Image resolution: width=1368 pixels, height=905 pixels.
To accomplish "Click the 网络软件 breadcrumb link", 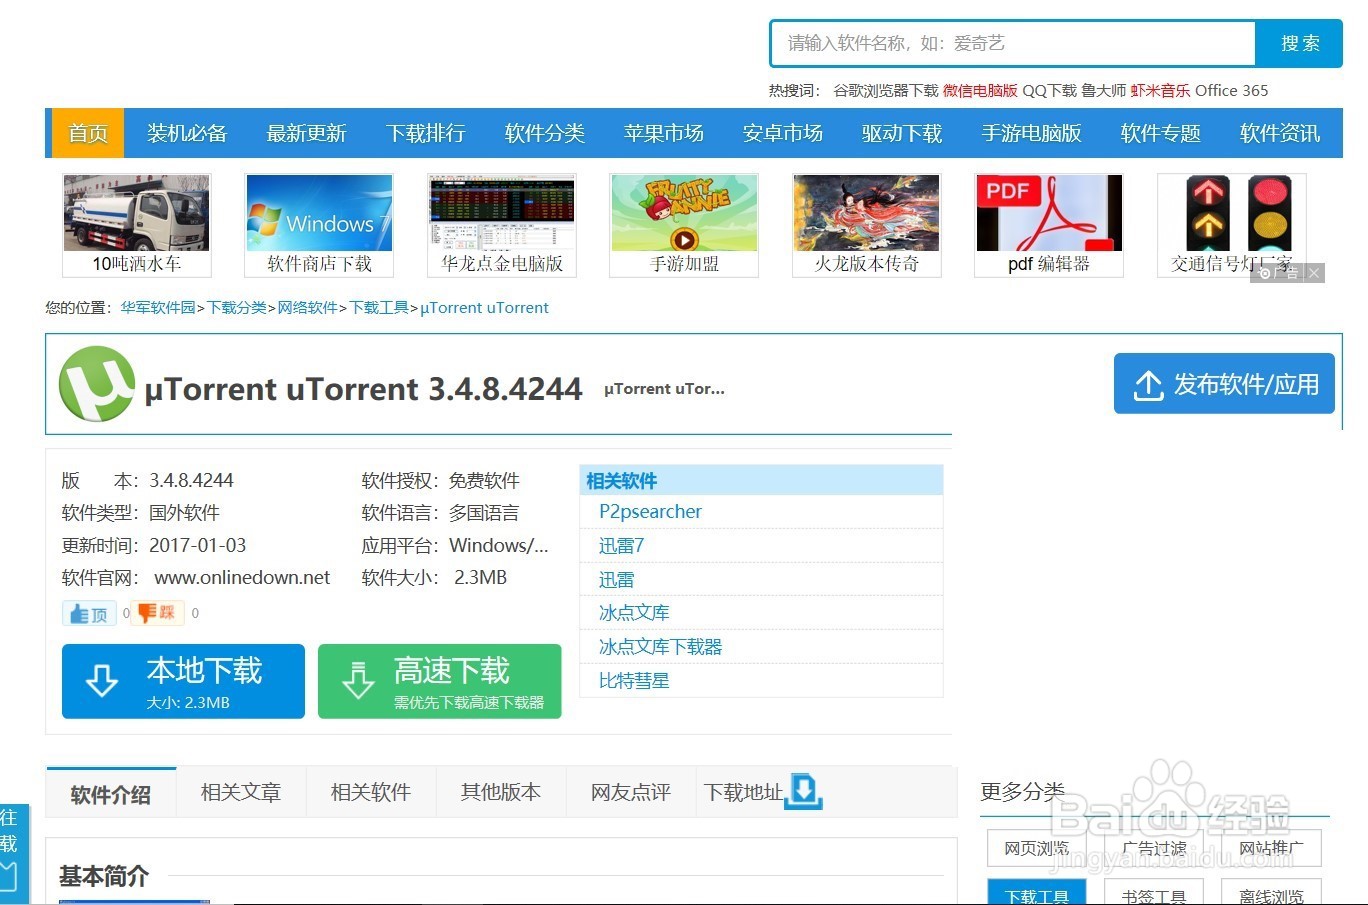I will coord(307,308).
